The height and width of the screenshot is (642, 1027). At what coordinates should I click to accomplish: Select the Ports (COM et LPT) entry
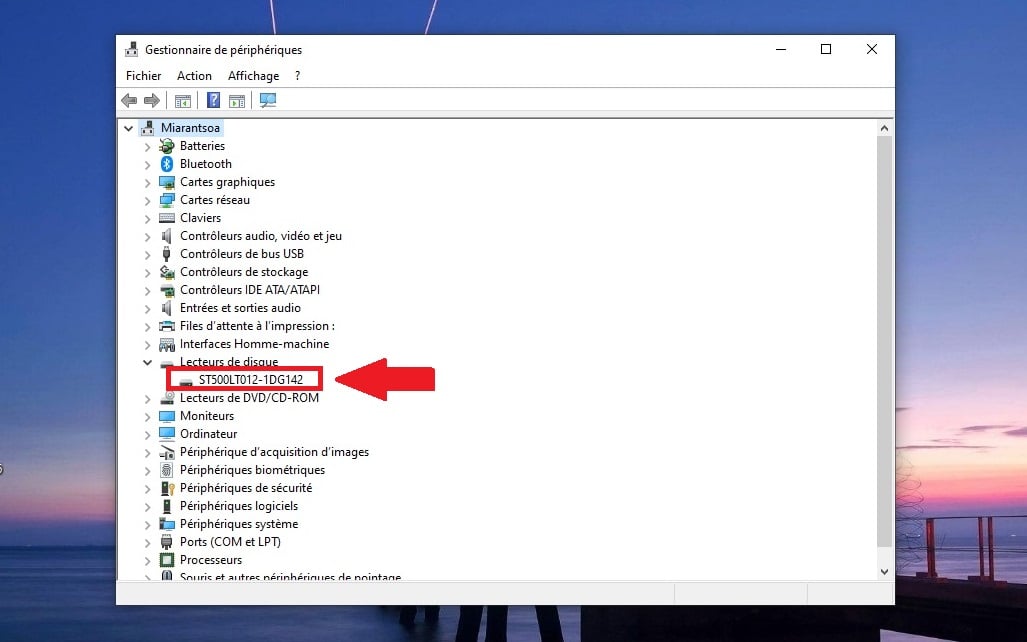pyautogui.click(x=230, y=541)
